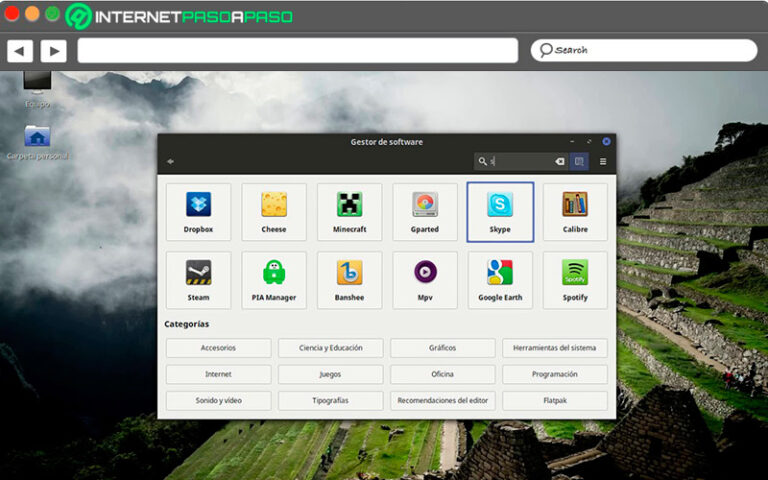Select the Flatpak category

[554, 400]
